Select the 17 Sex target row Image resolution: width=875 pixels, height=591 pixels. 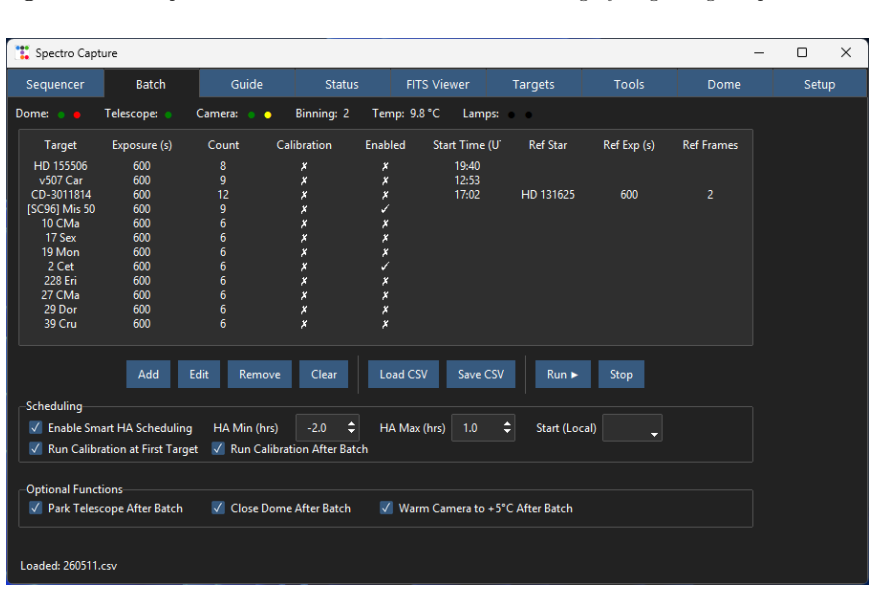point(386,238)
